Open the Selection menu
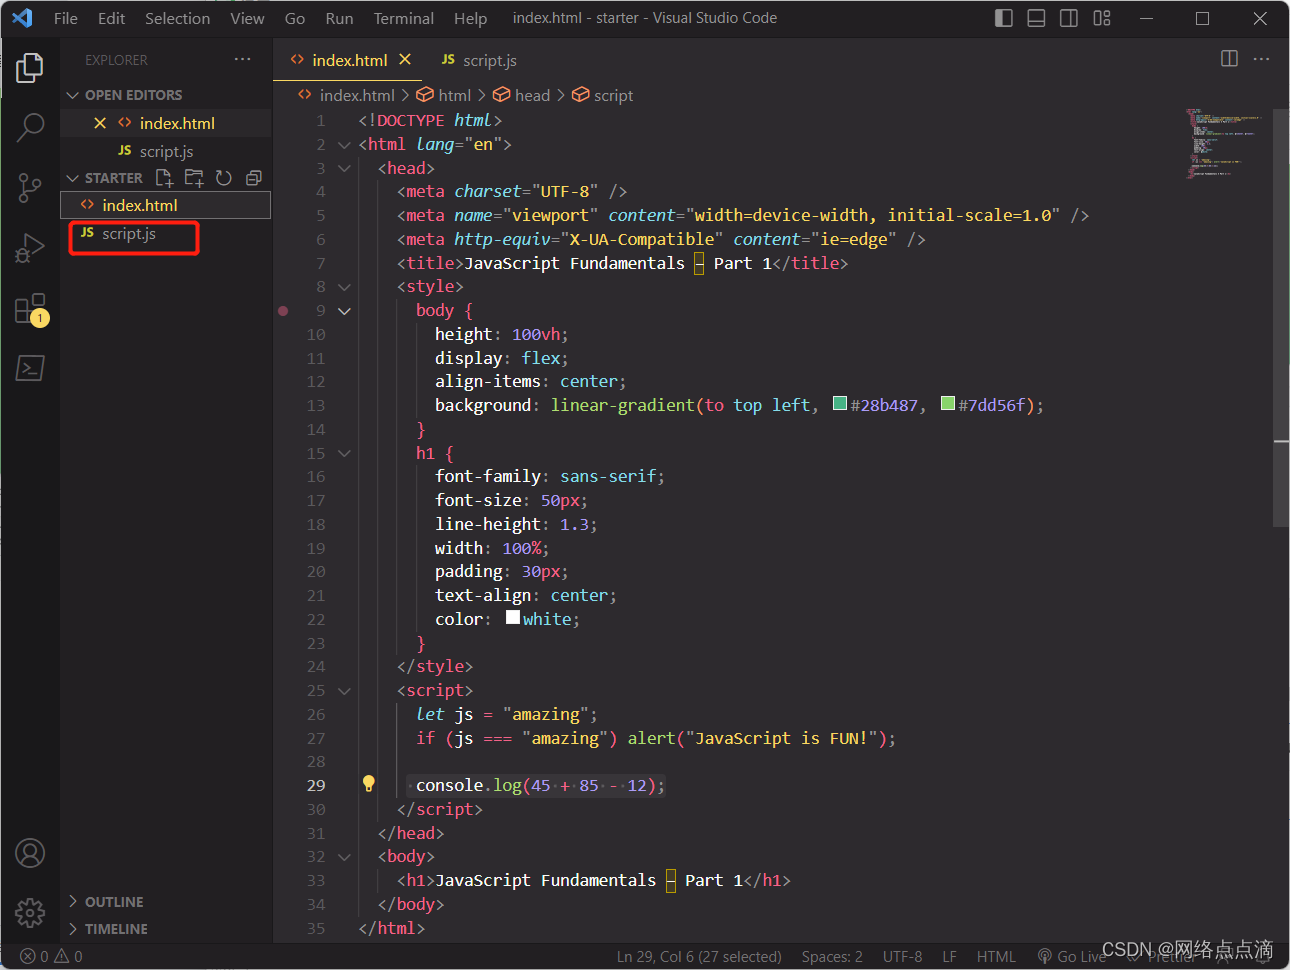The image size is (1290, 970). click(177, 18)
